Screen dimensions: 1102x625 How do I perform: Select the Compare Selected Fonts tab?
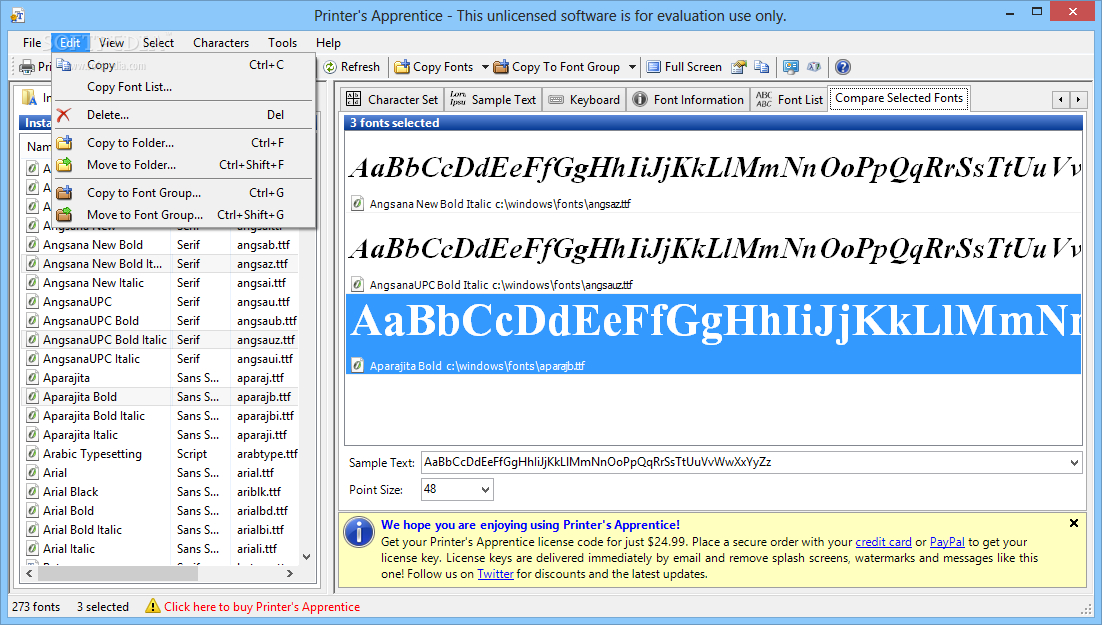(x=899, y=98)
